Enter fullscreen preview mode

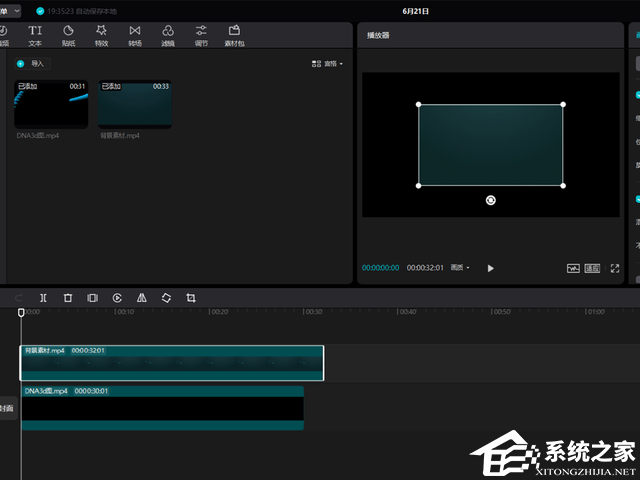coord(615,268)
